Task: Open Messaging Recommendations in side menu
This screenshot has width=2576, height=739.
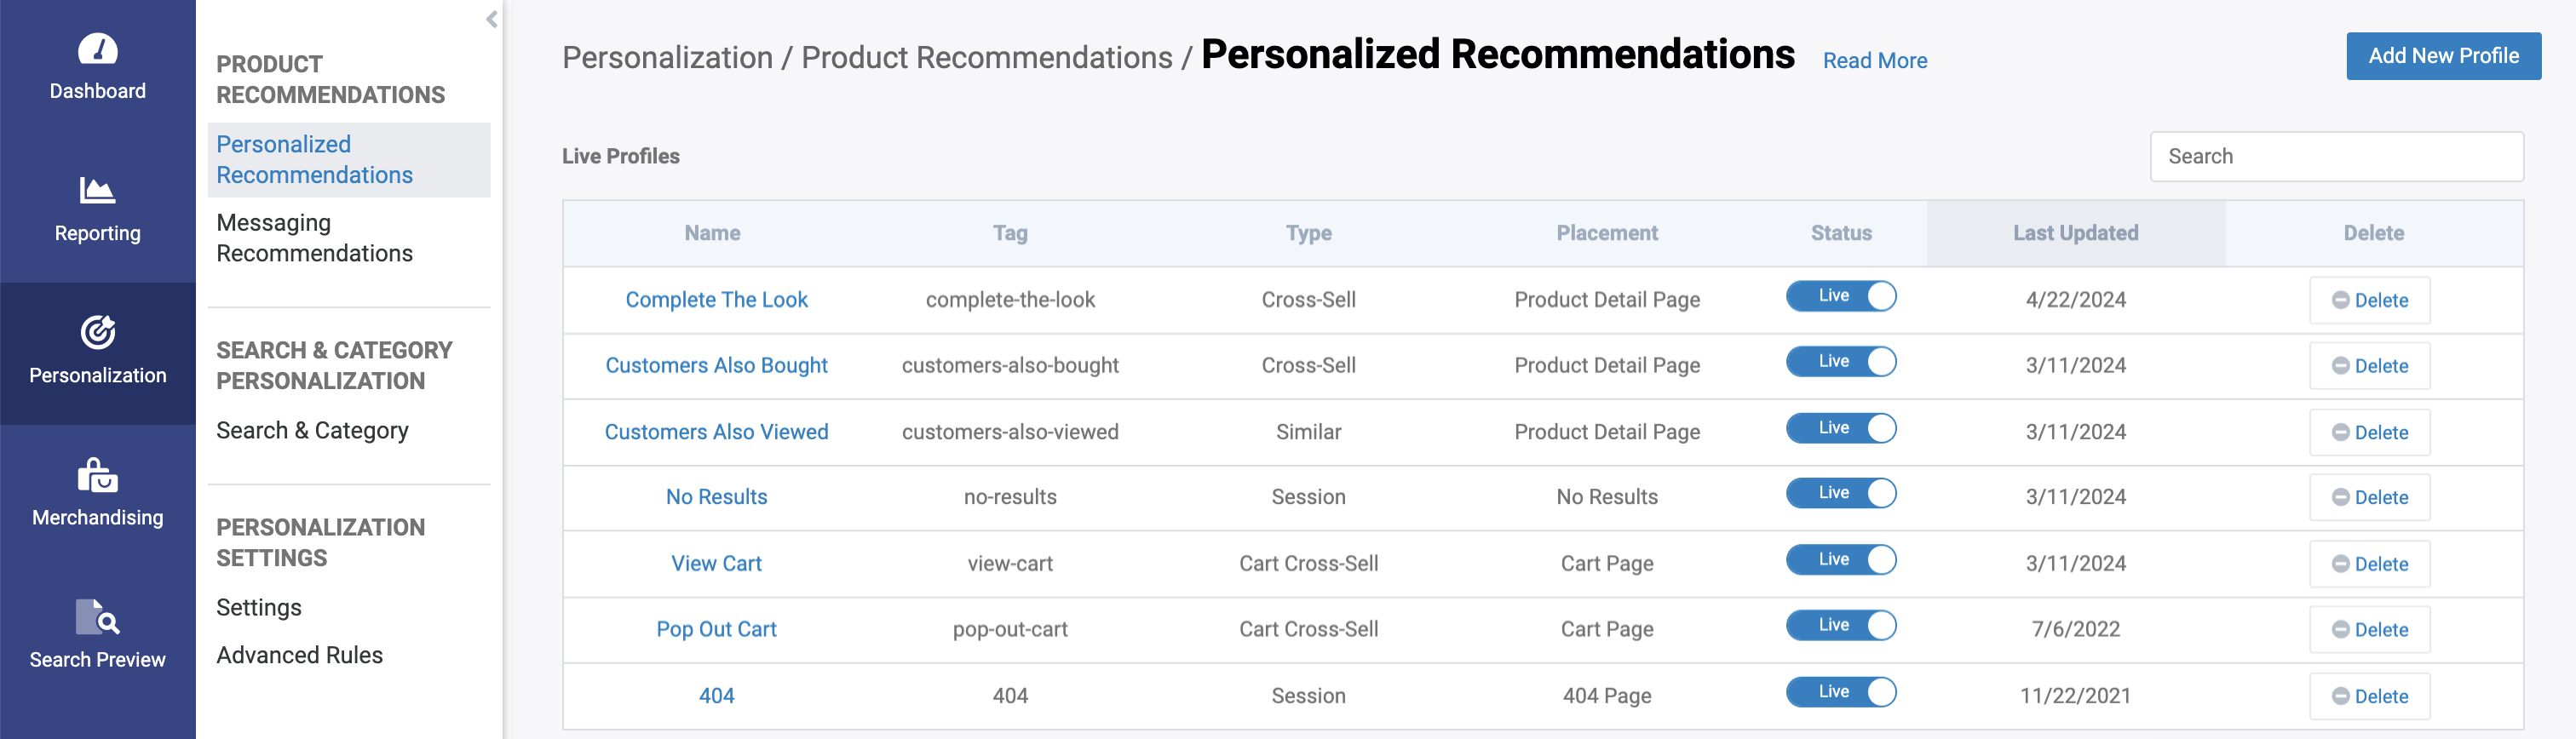Action: 314,238
